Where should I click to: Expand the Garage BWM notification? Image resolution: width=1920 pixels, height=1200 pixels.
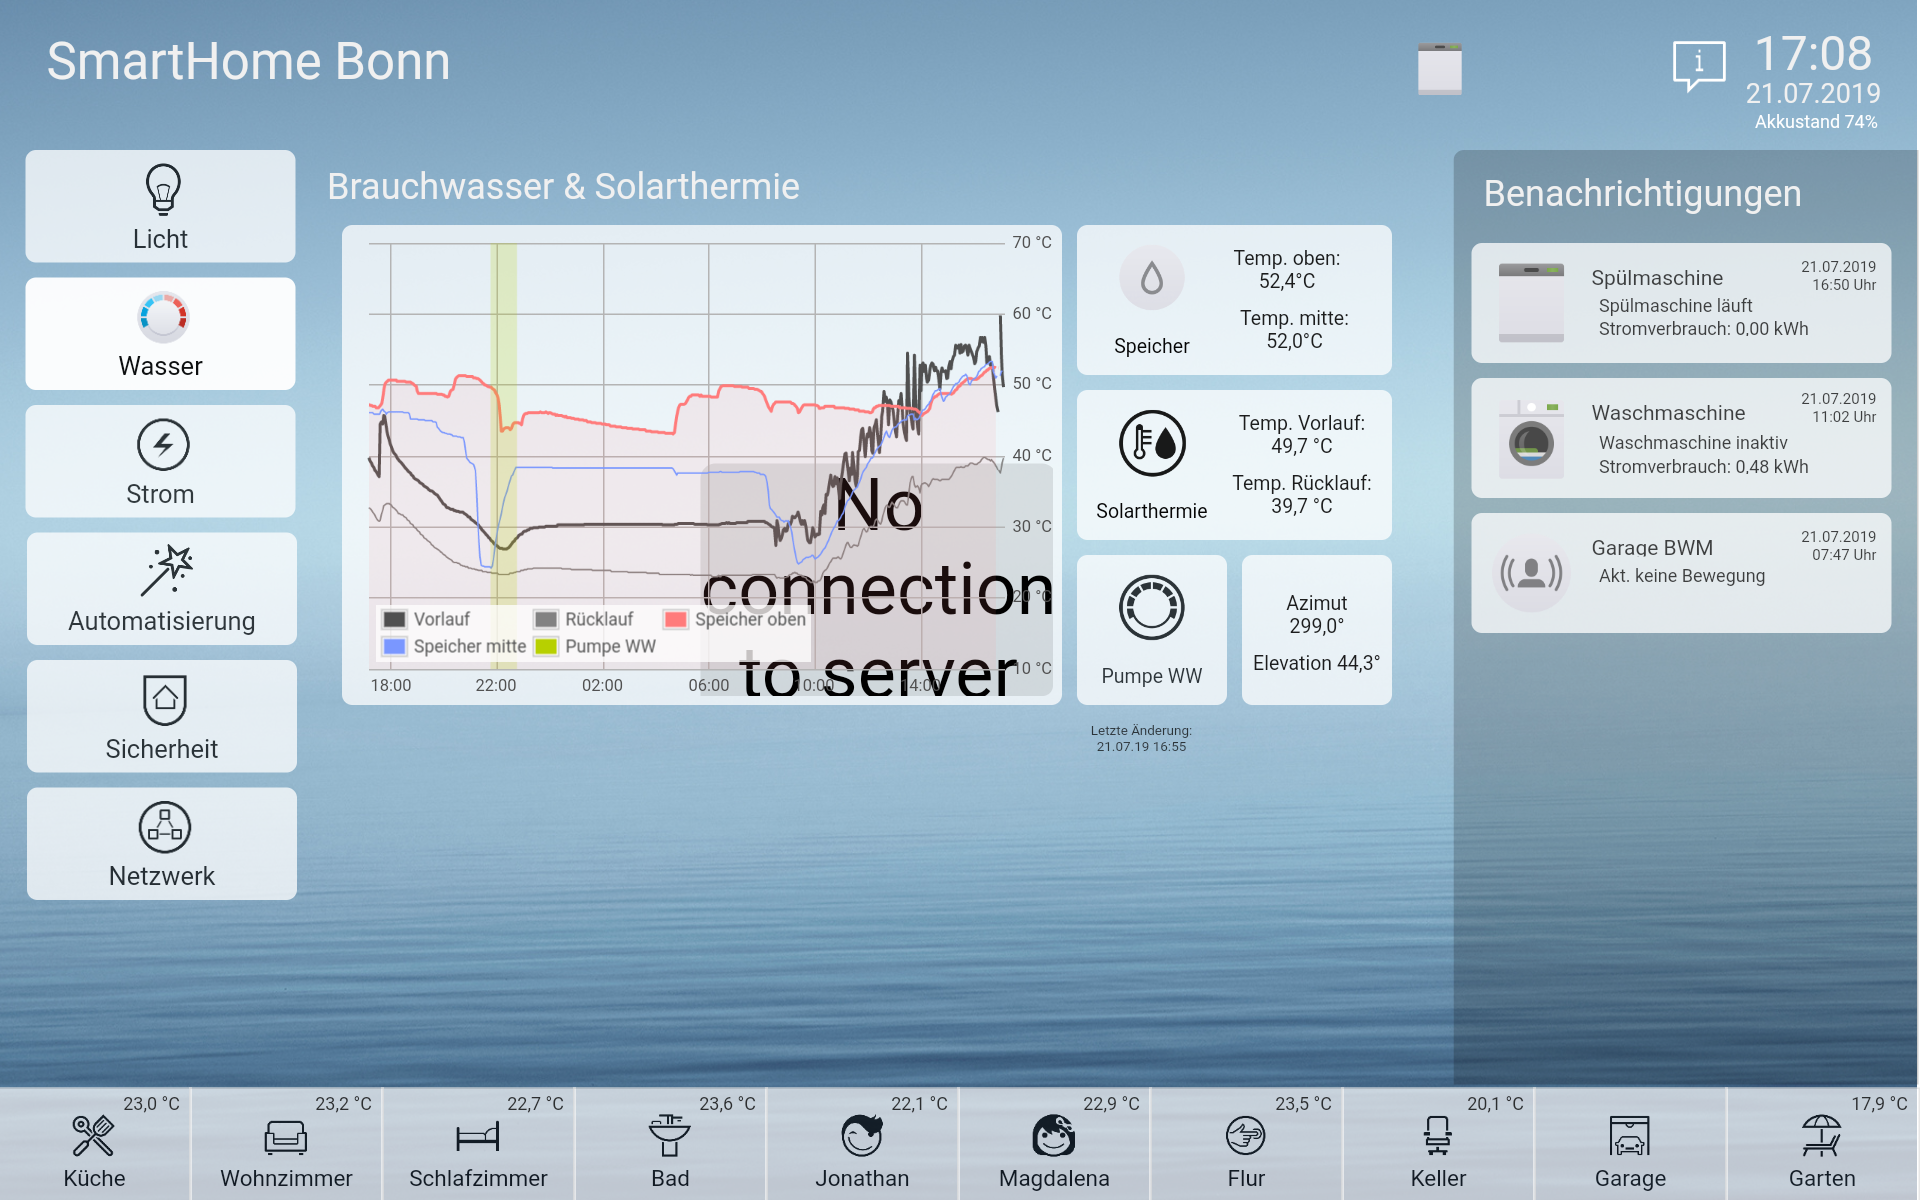point(1680,572)
